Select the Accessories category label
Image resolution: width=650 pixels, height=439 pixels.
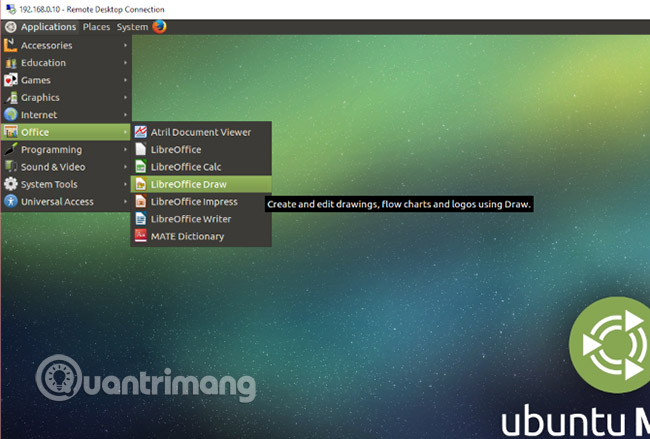pyautogui.click(x=46, y=45)
